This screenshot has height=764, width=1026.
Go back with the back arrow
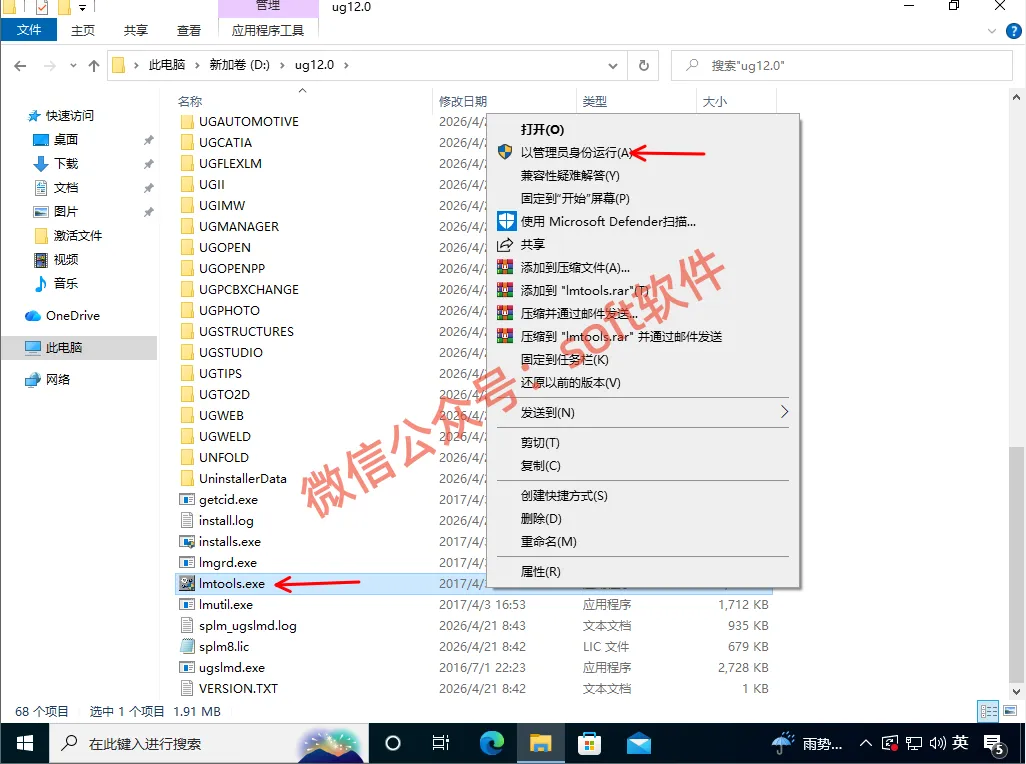tap(20, 65)
